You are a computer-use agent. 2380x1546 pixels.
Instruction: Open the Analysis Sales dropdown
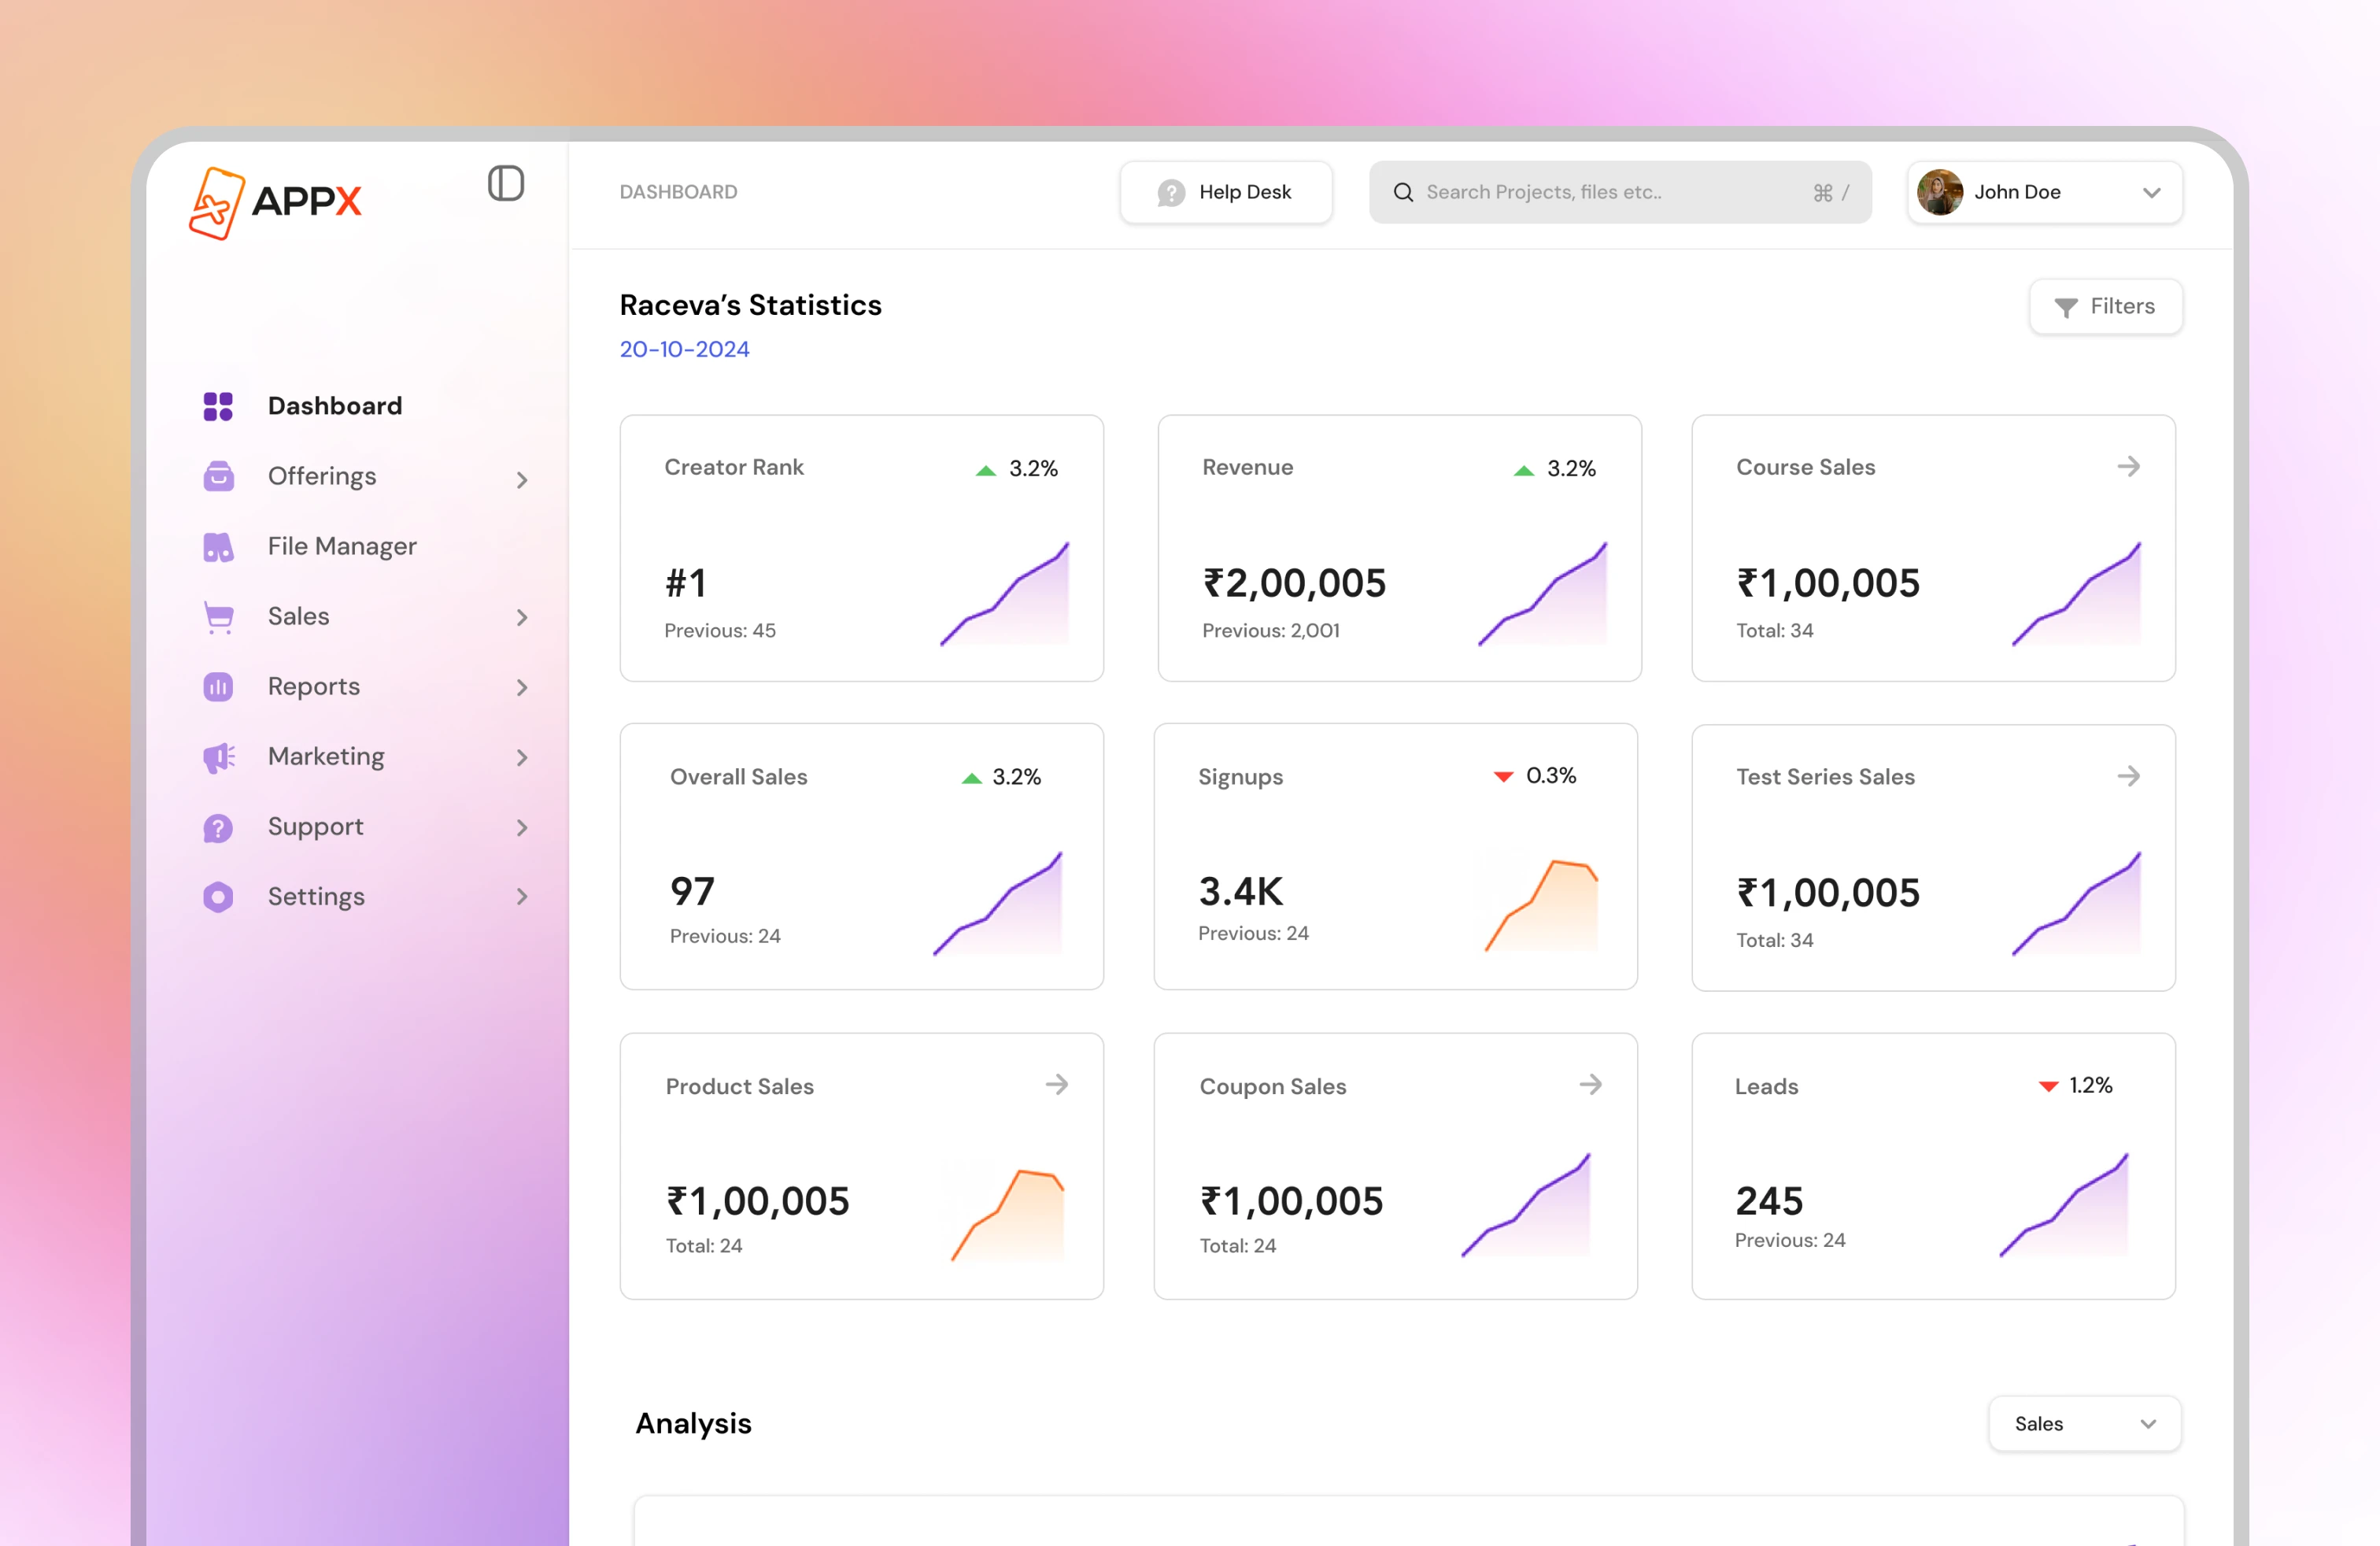click(x=2084, y=1423)
